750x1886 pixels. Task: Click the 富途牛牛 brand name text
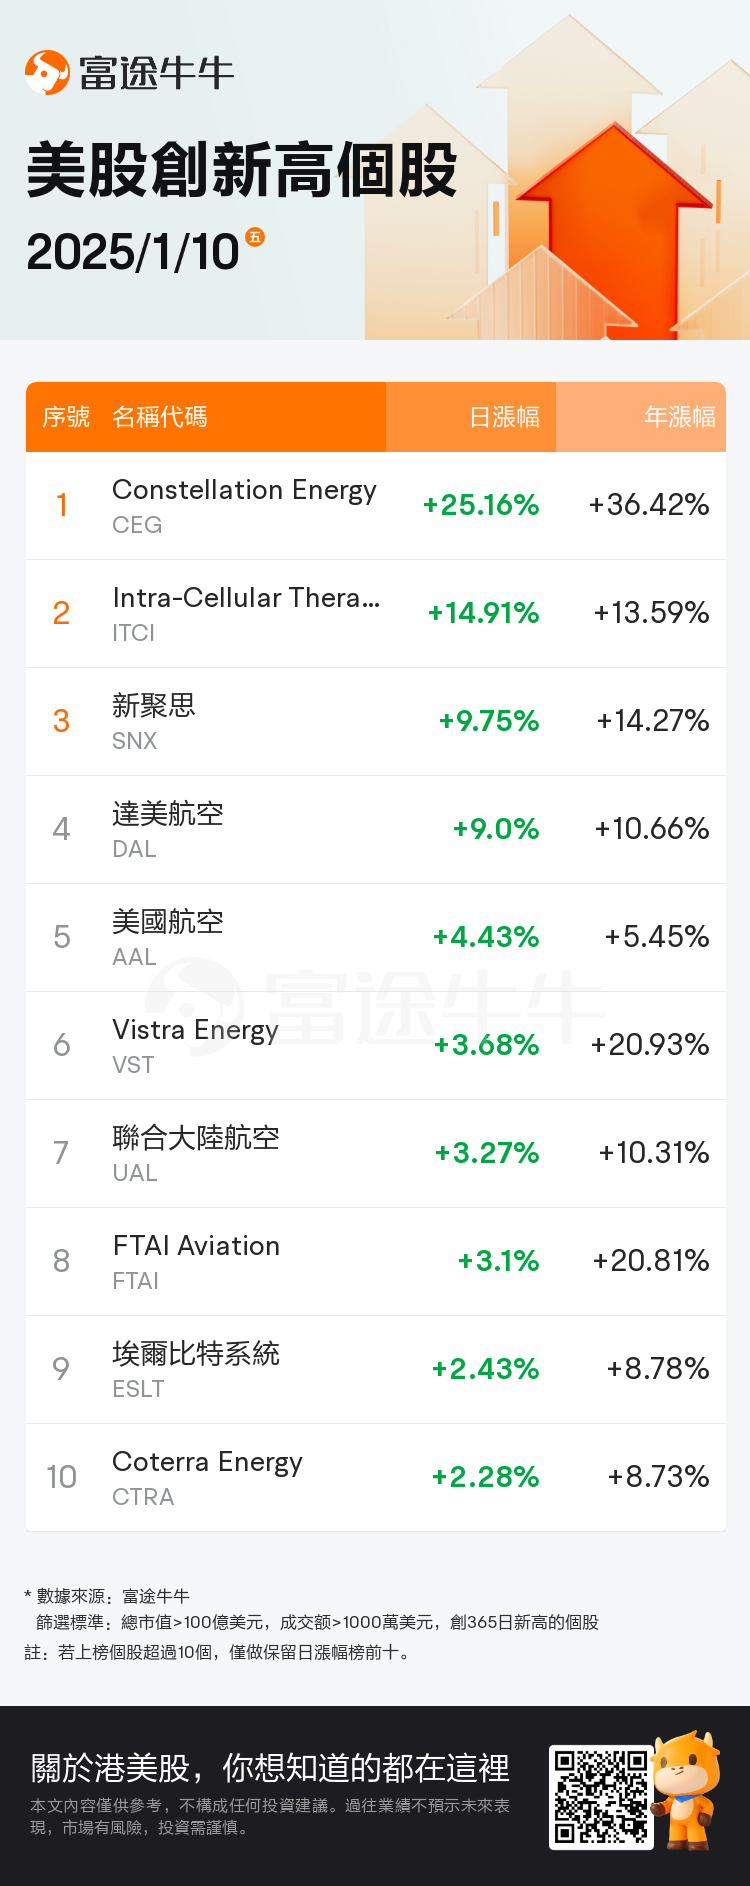pos(156,73)
